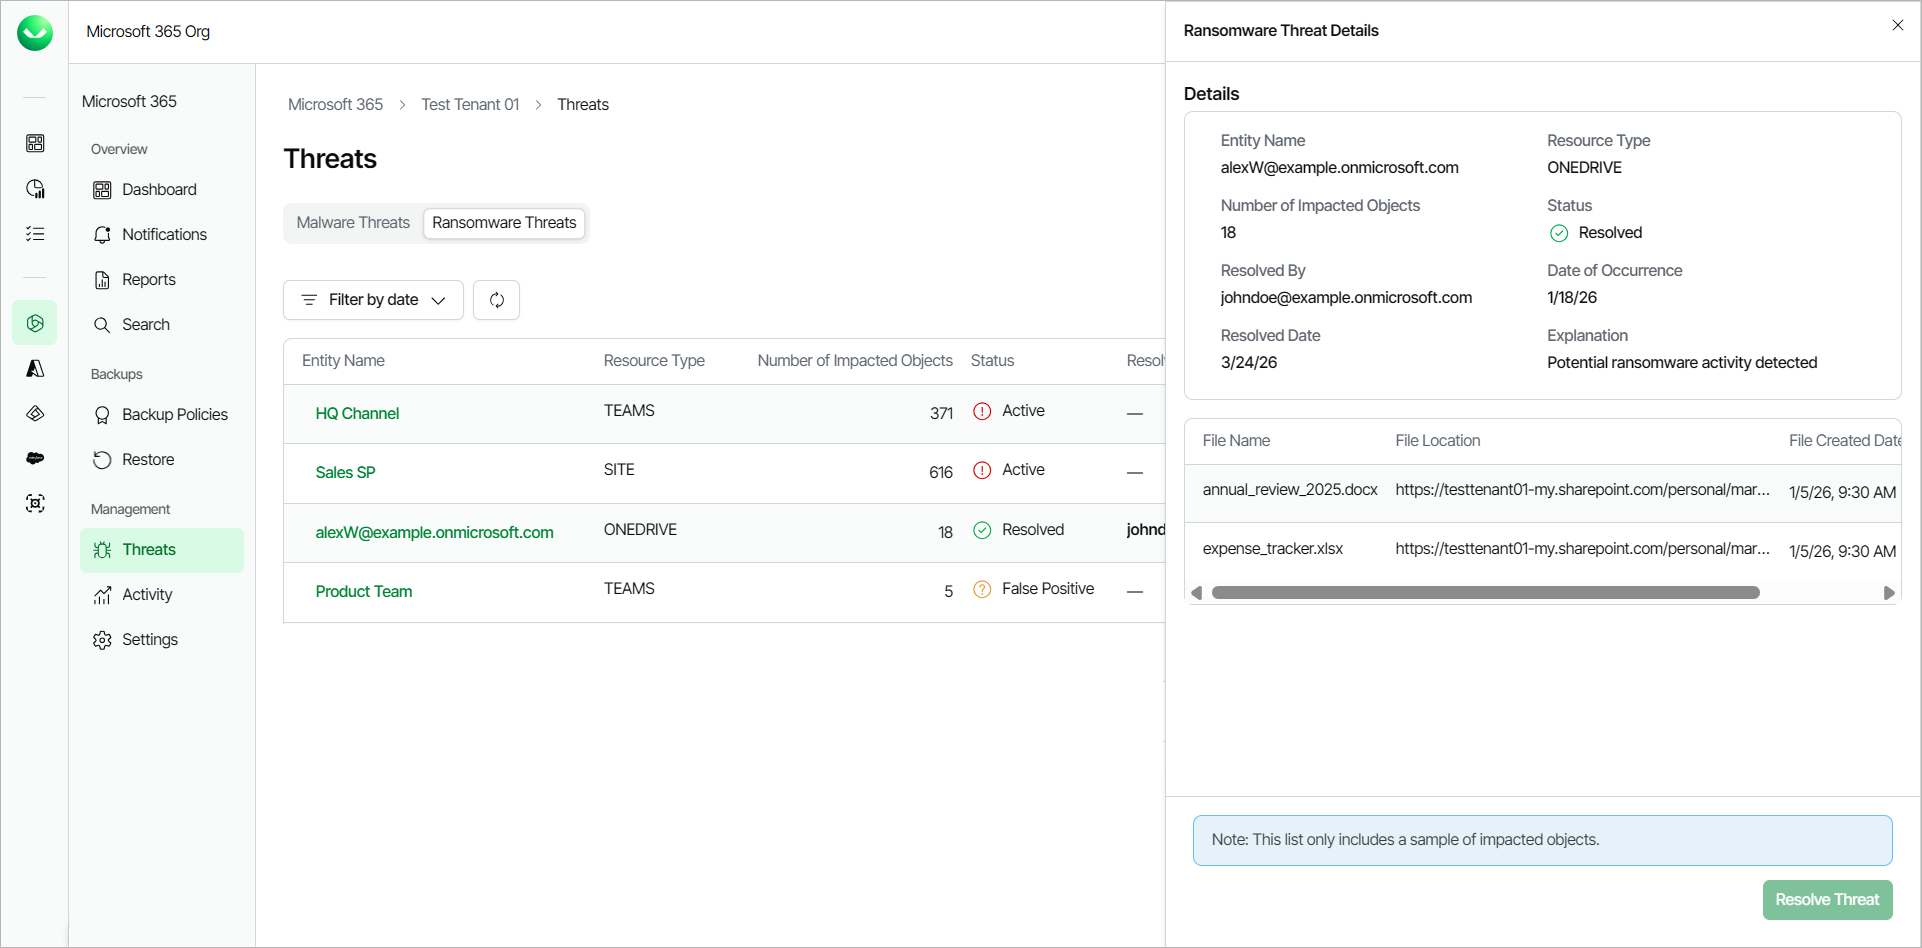
Task: Open the dashboard grid icon in left rail
Action: click(x=35, y=144)
